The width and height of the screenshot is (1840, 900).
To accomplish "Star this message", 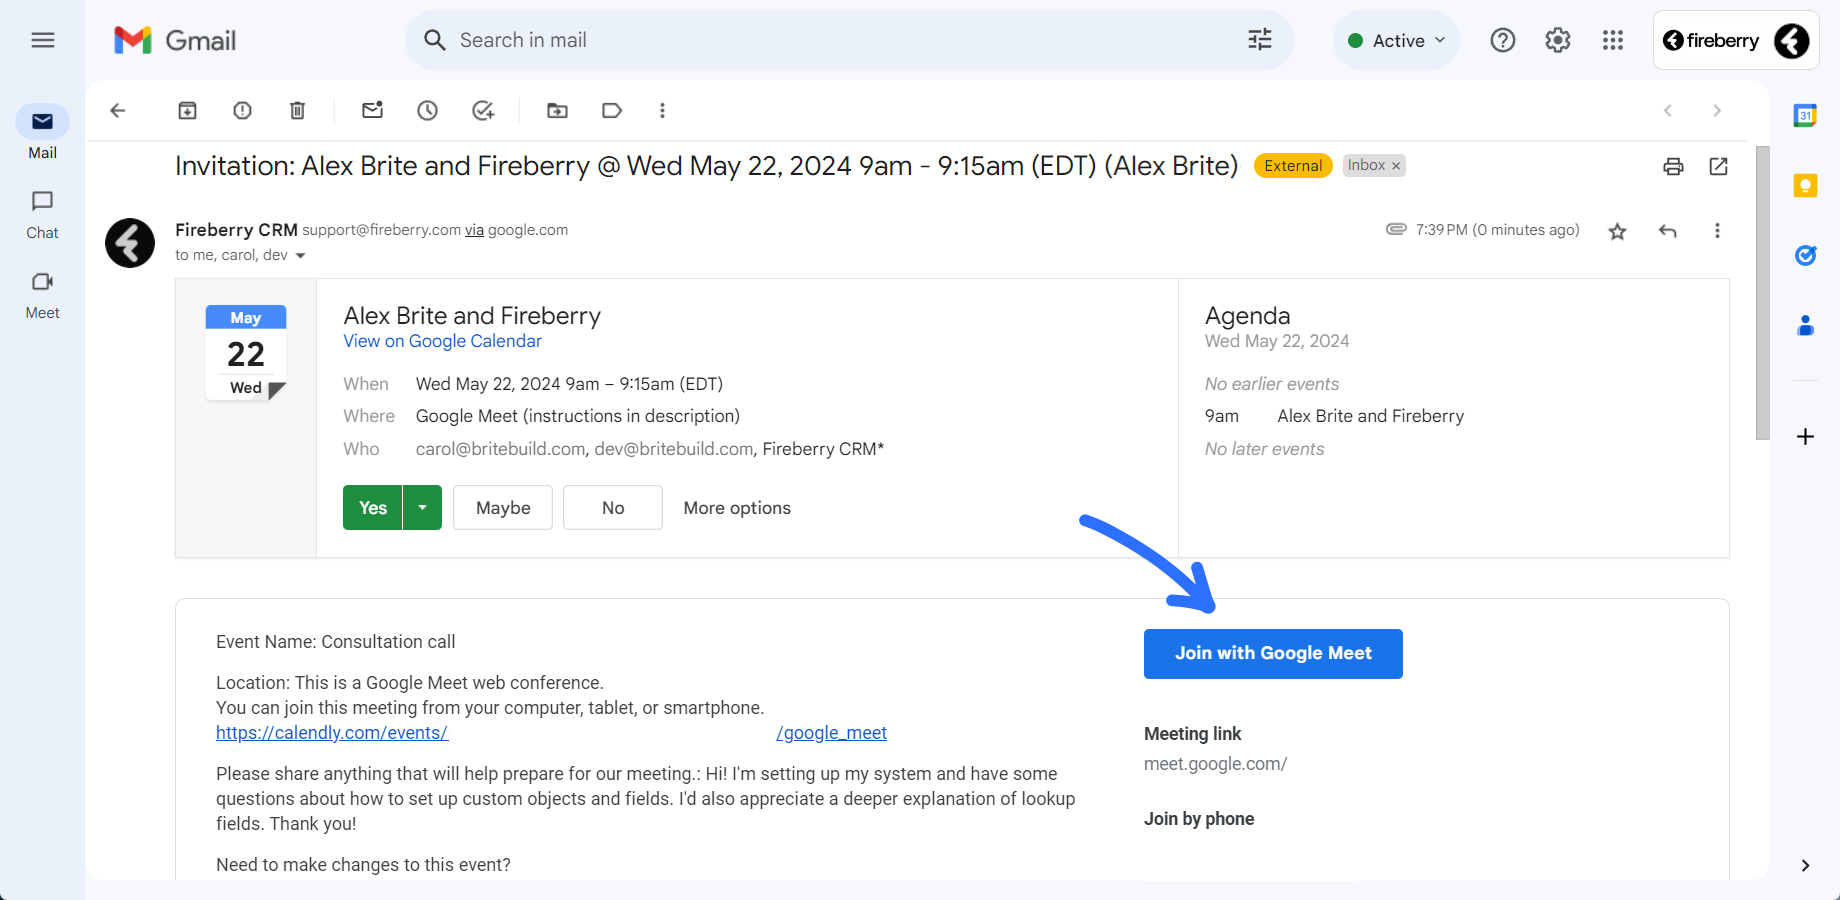I will pos(1617,231).
